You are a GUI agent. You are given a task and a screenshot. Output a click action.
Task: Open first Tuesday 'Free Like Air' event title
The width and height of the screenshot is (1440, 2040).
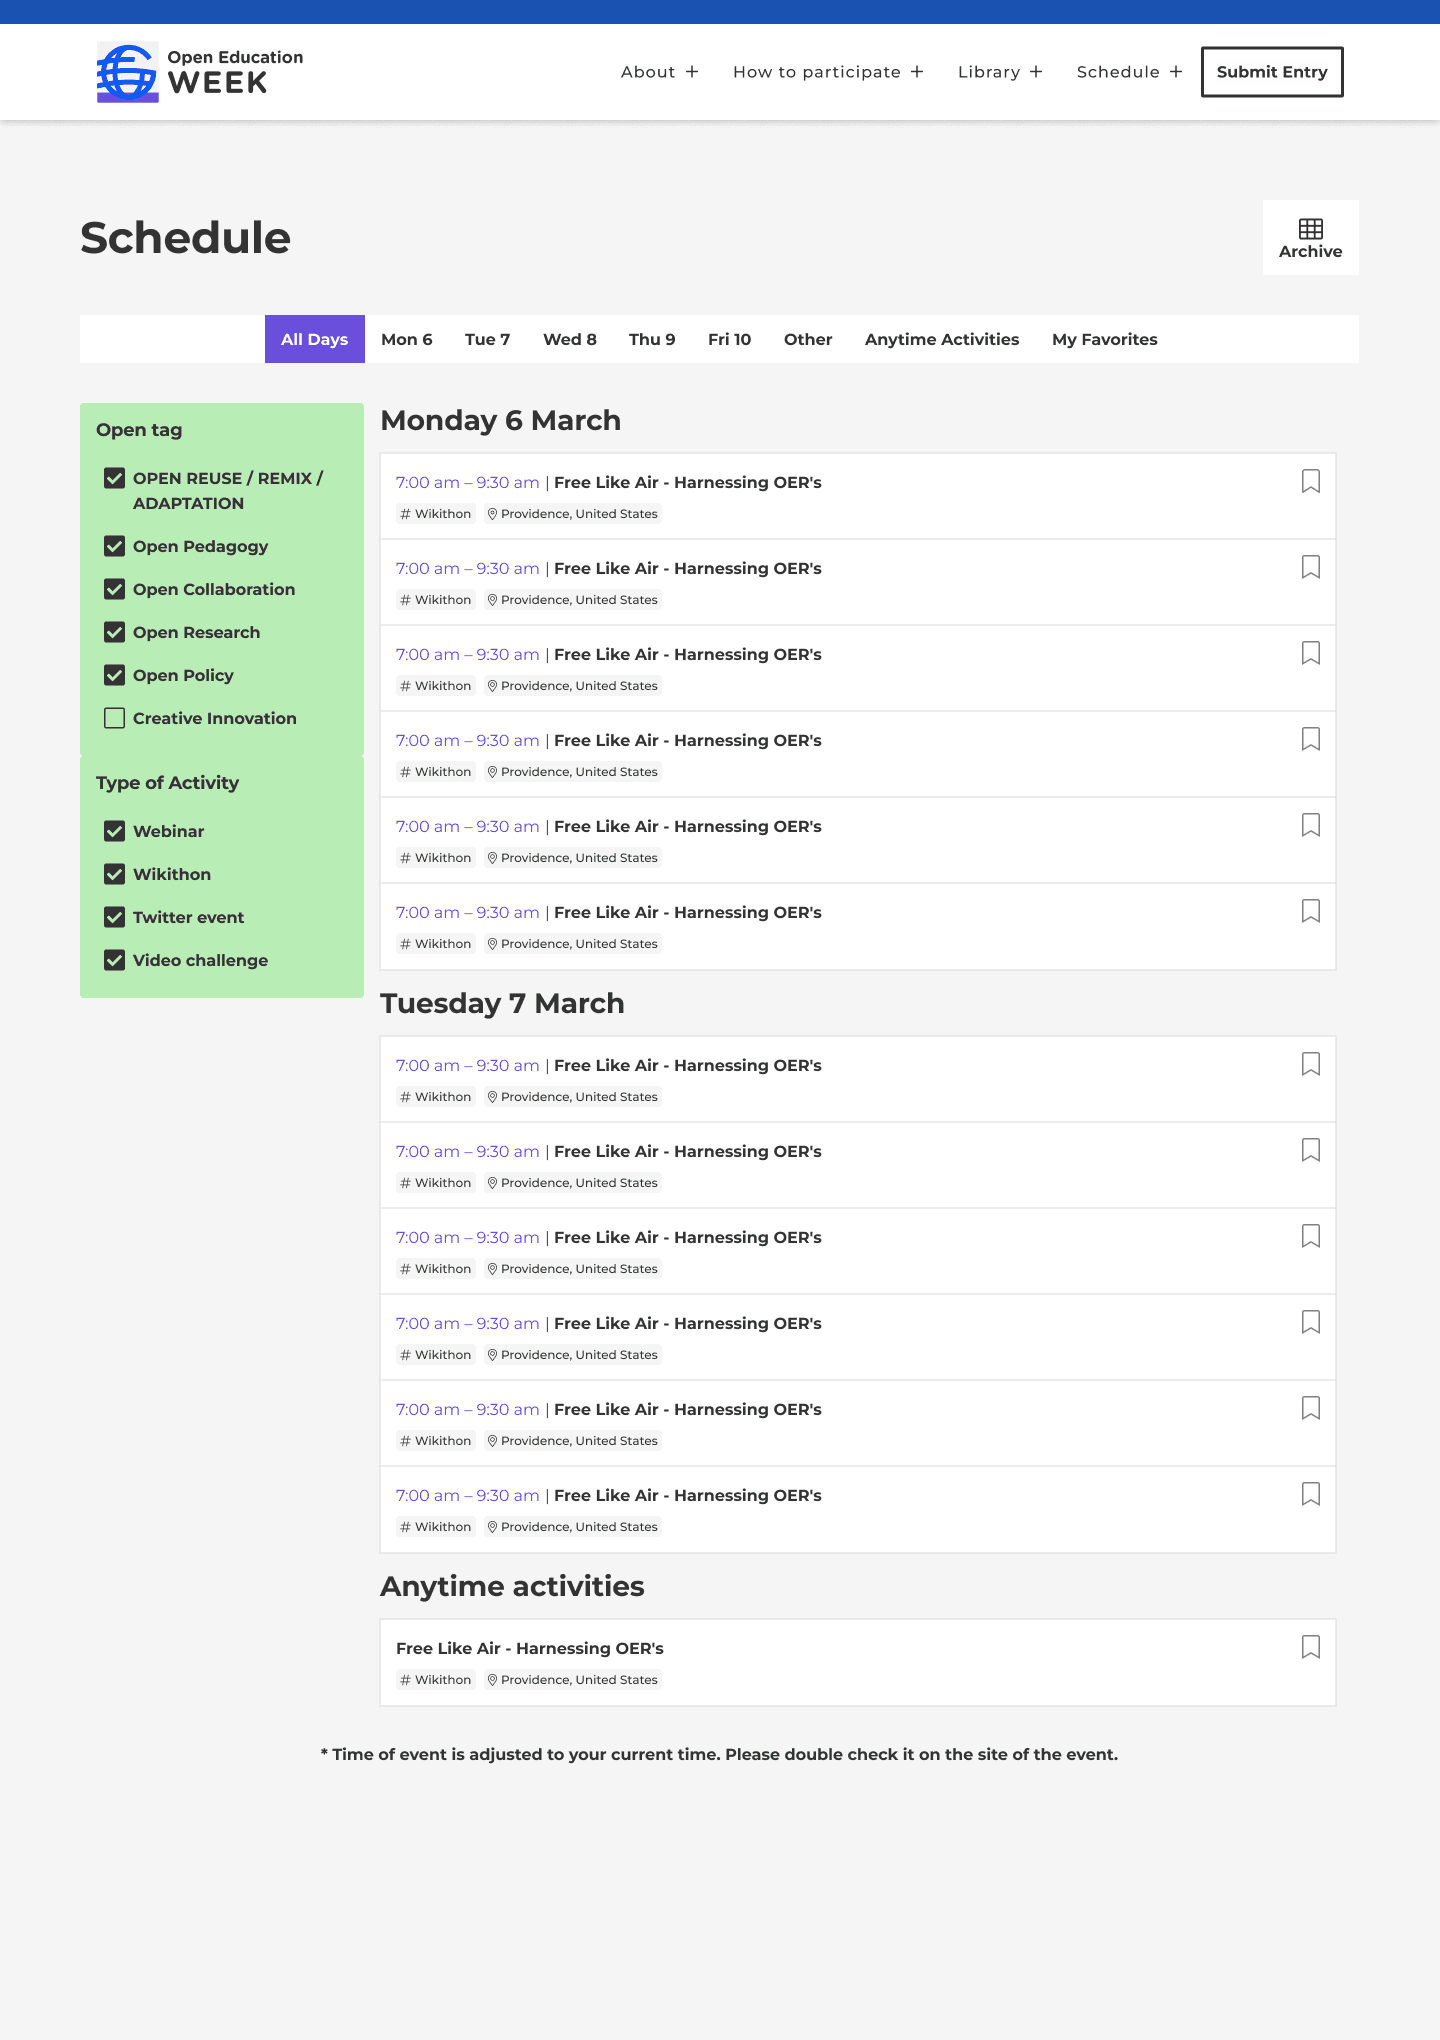tap(688, 1065)
